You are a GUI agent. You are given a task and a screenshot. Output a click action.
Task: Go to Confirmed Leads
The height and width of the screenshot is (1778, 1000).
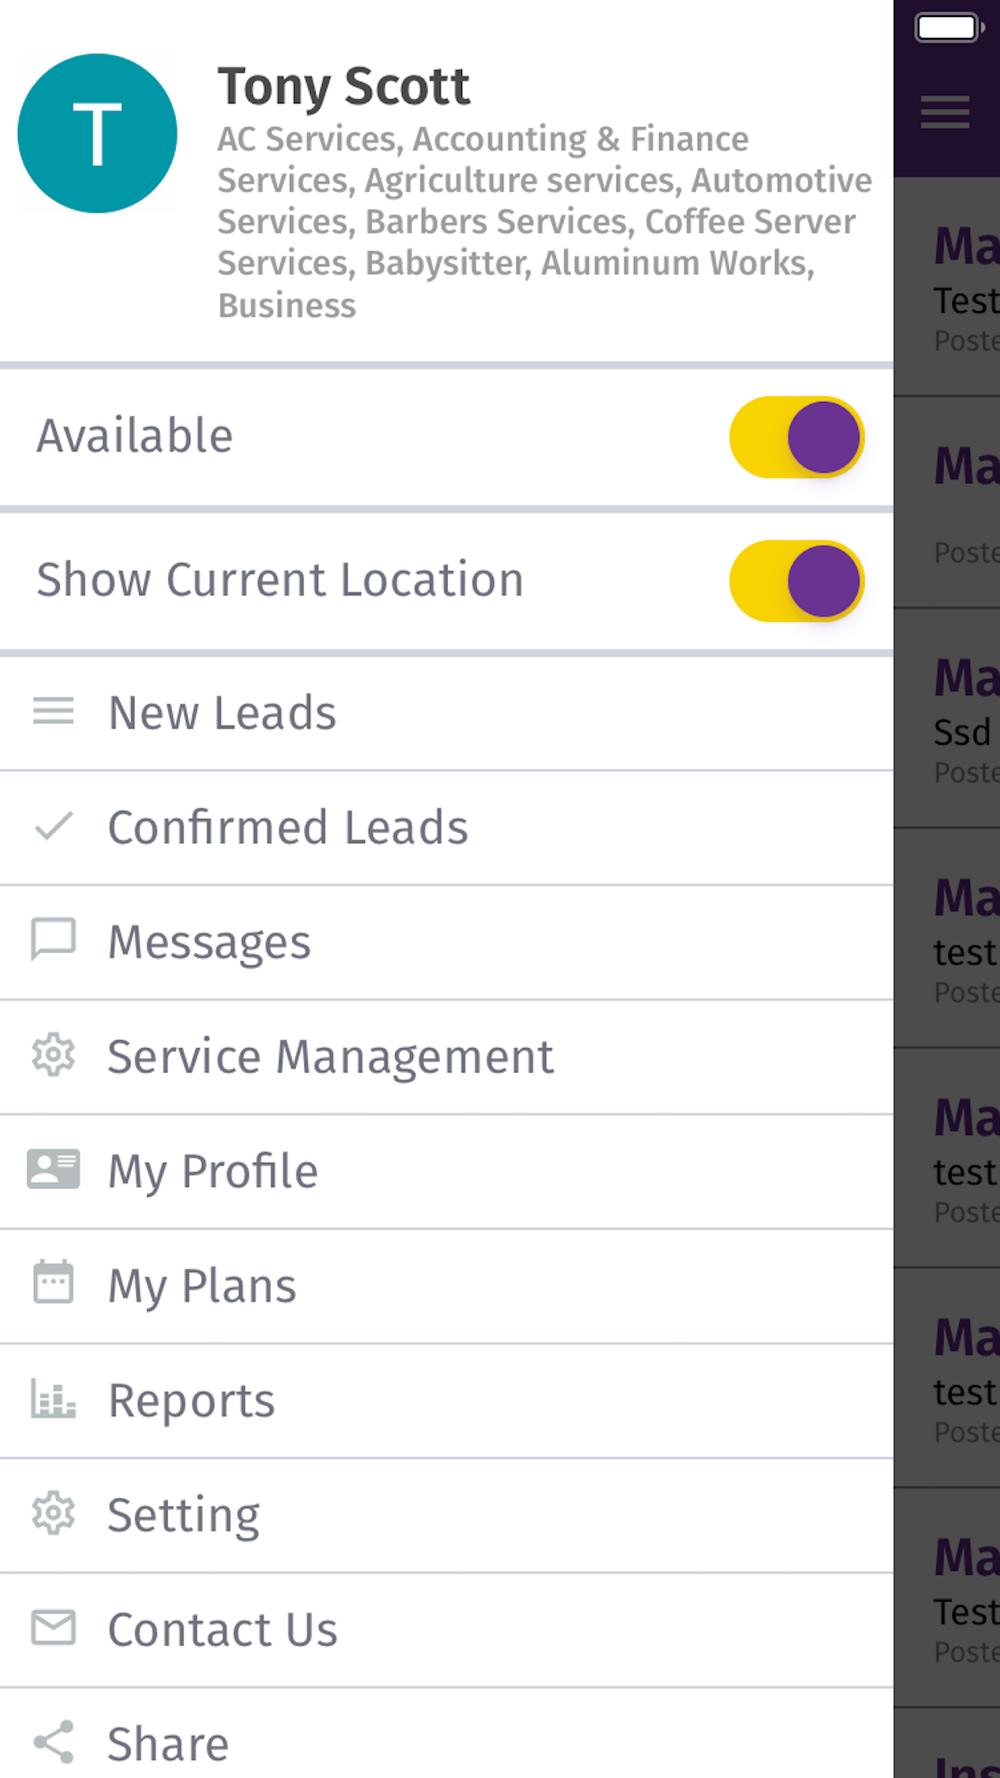288,828
